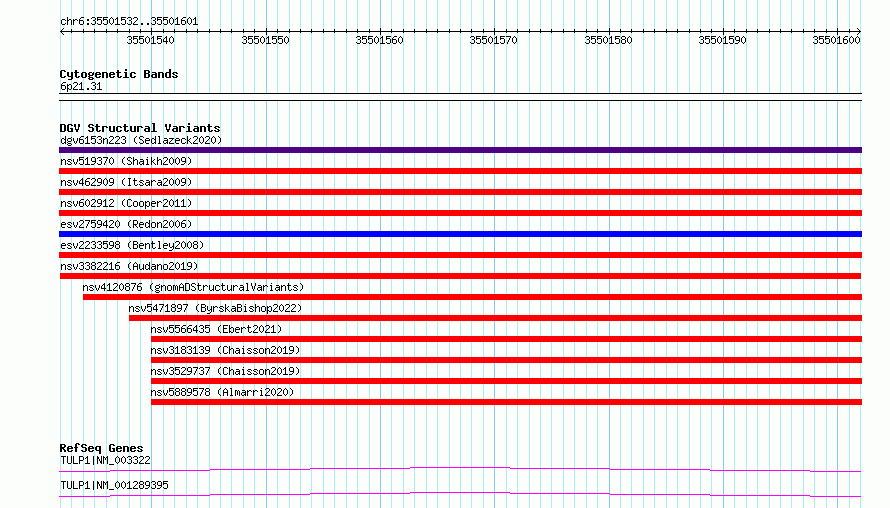Click the chr6:35501532..35501601 region label
Viewport: 890px width, 508px height.
coord(129,21)
